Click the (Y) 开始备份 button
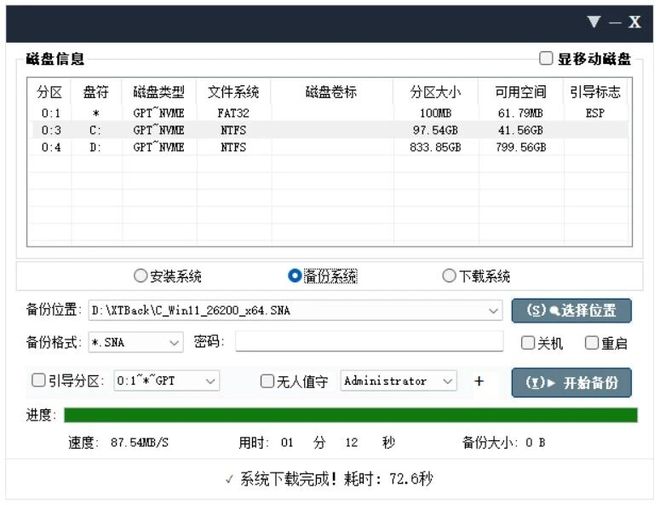Image resolution: width=660 pixels, height=505 pixels. (x=571, y=383)
